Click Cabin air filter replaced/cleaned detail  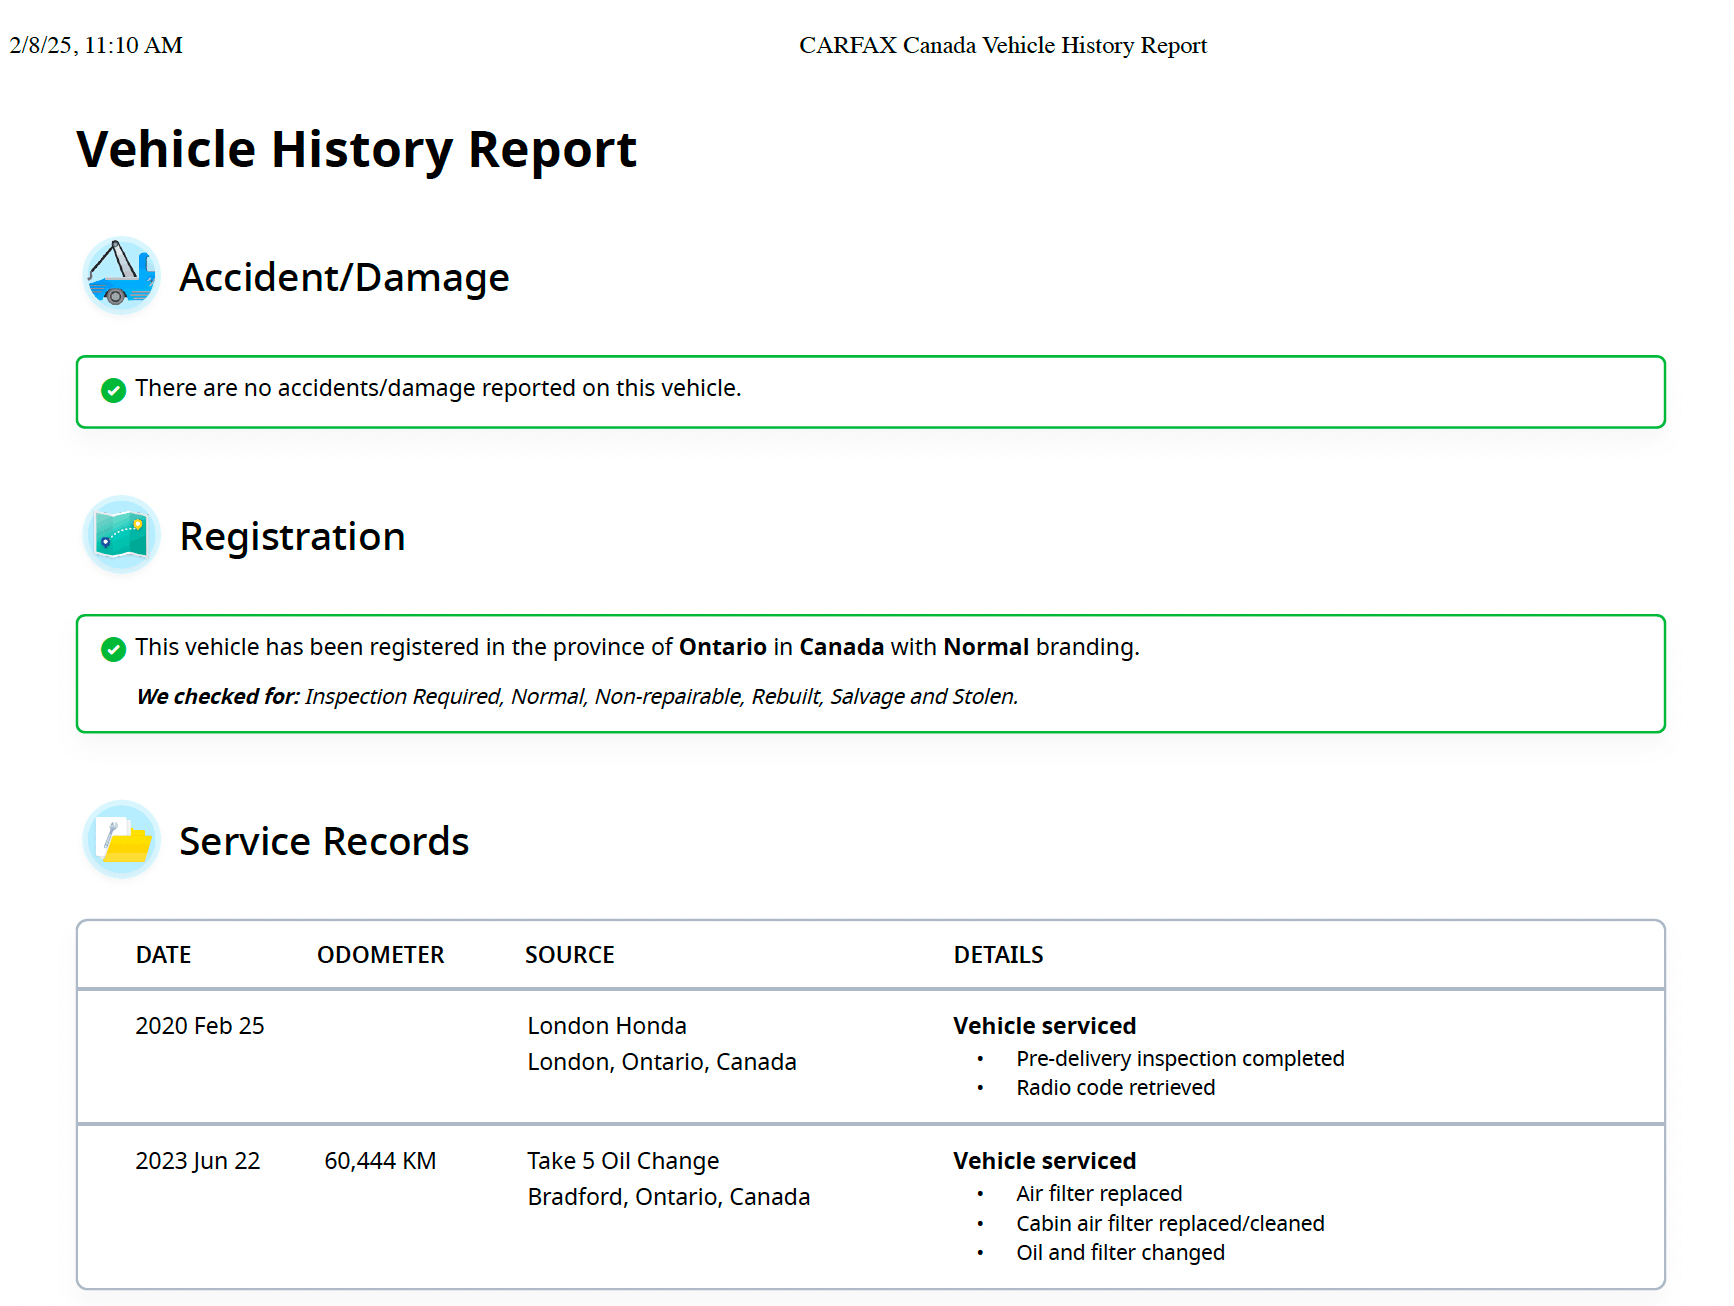coord(1170,1223)
